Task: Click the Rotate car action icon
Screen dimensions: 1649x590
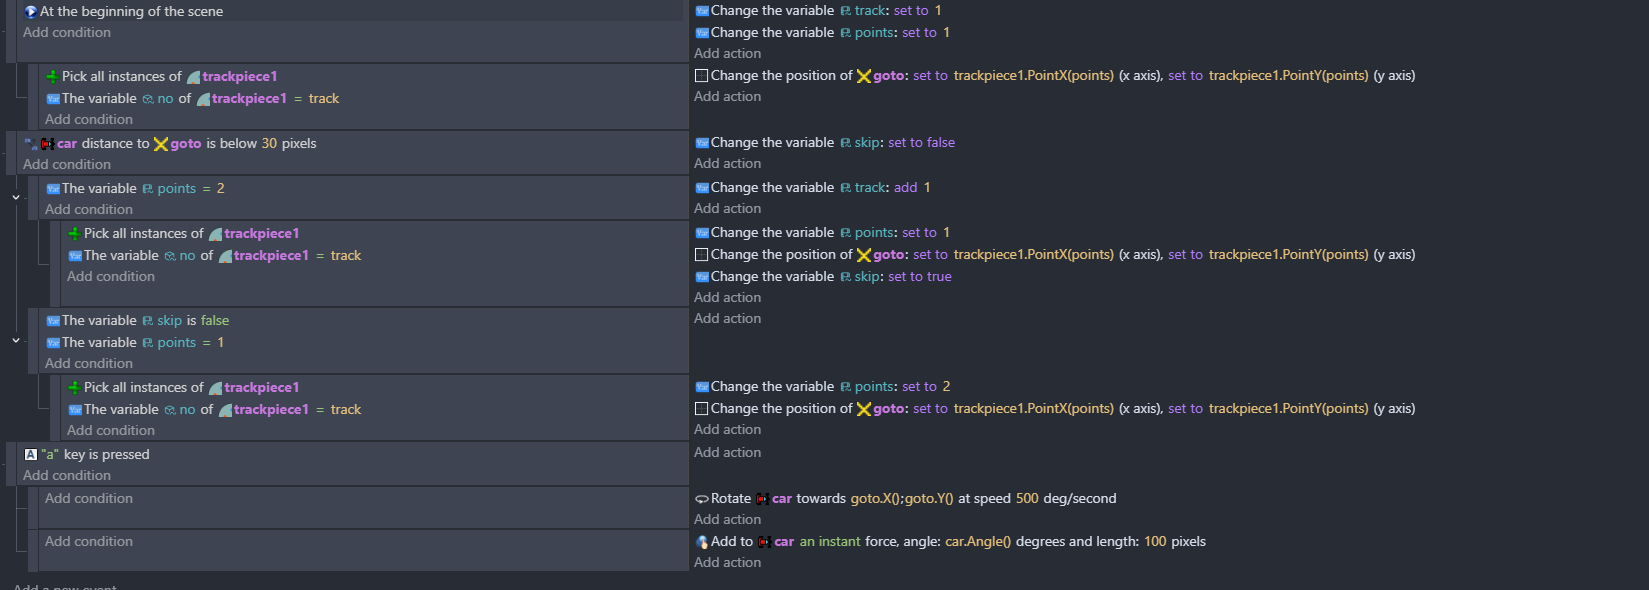Action: 701,499
